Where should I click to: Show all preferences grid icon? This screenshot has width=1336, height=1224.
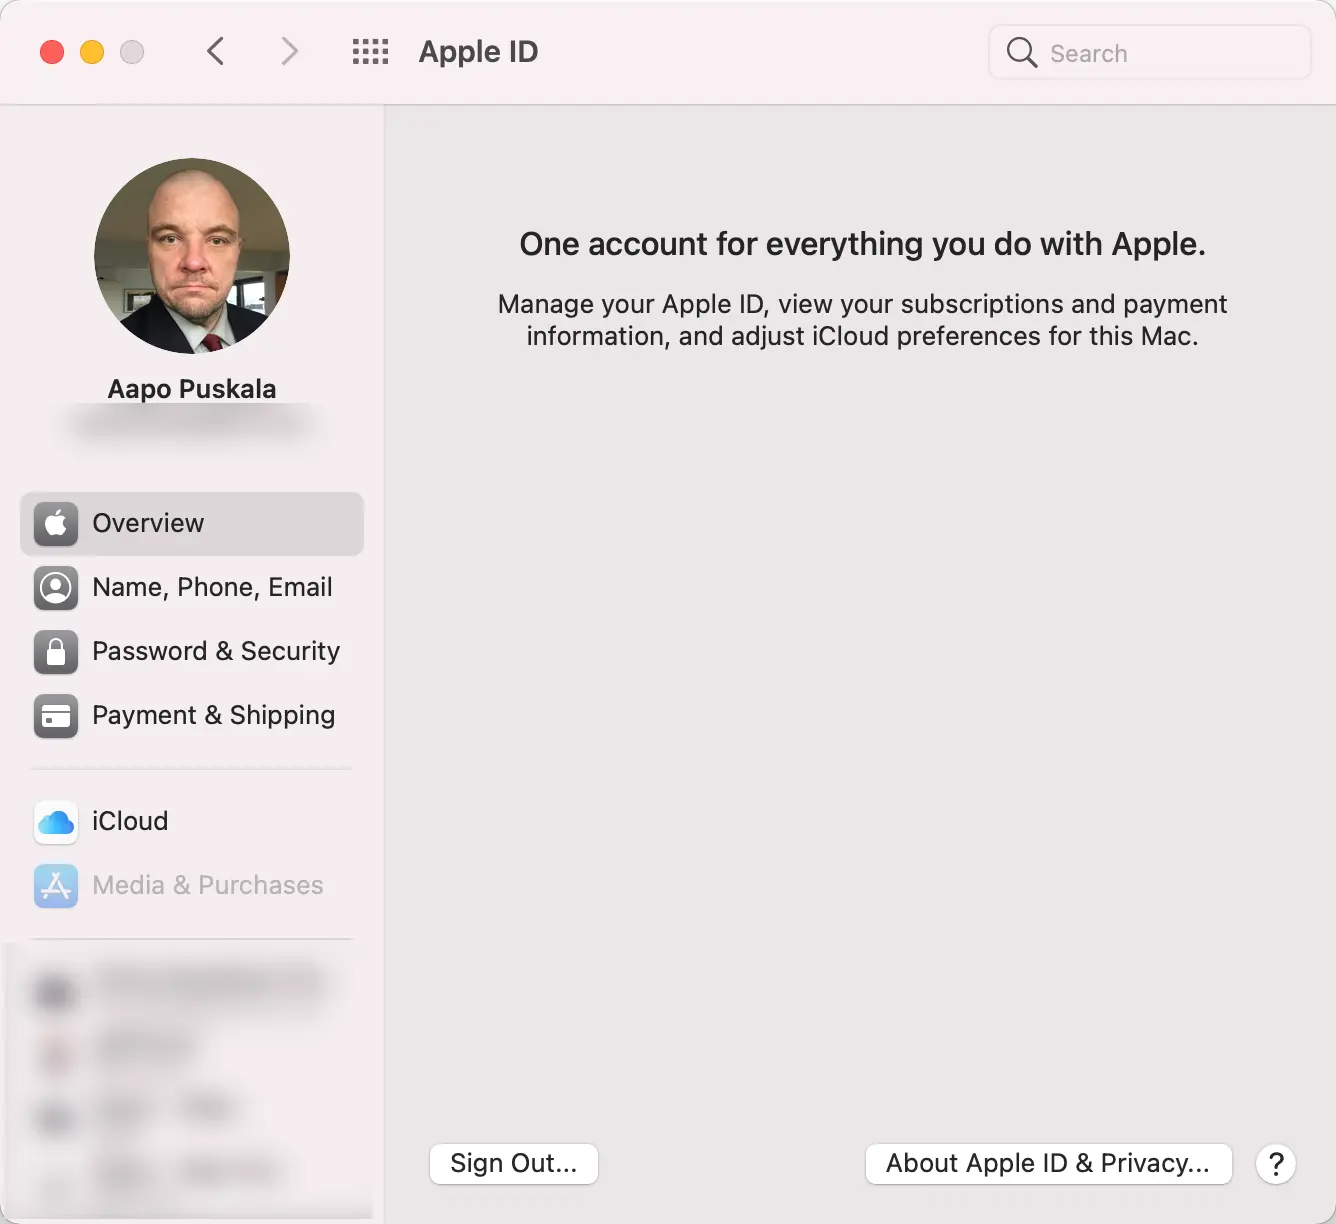click(x=370, y=52)
